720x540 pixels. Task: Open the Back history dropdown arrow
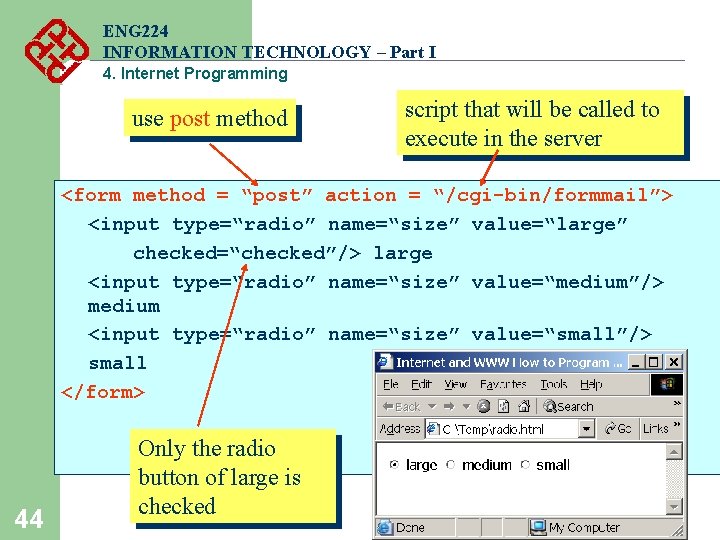pyautogui.click(x=432, y=406)
